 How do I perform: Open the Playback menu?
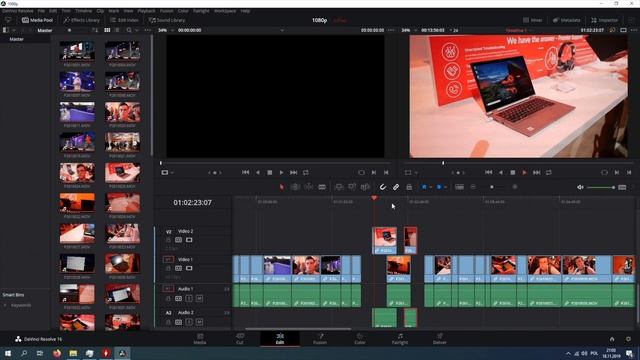coord(146,11)
